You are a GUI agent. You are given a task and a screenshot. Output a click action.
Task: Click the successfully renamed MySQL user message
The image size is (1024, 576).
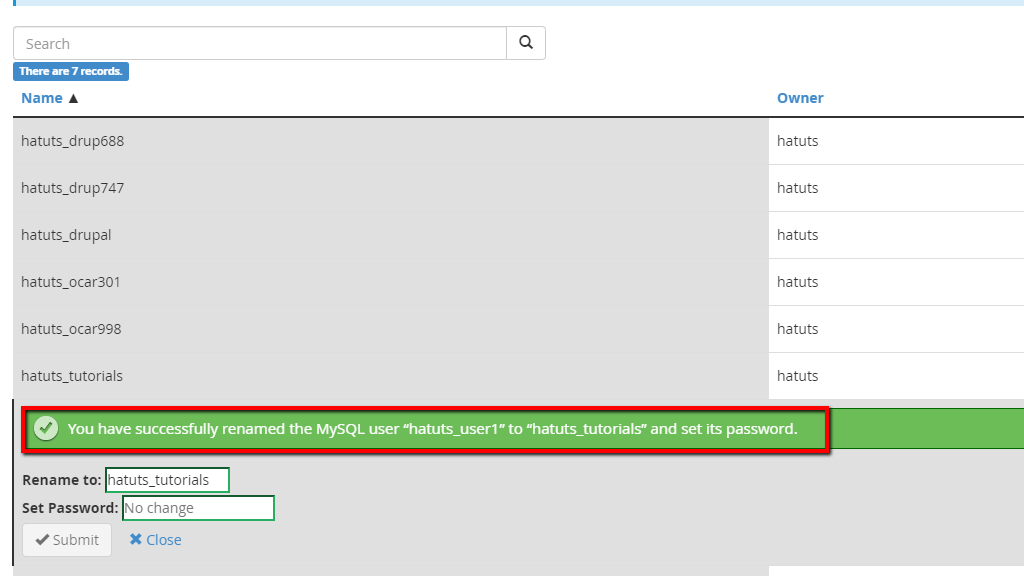click(432, 429)
